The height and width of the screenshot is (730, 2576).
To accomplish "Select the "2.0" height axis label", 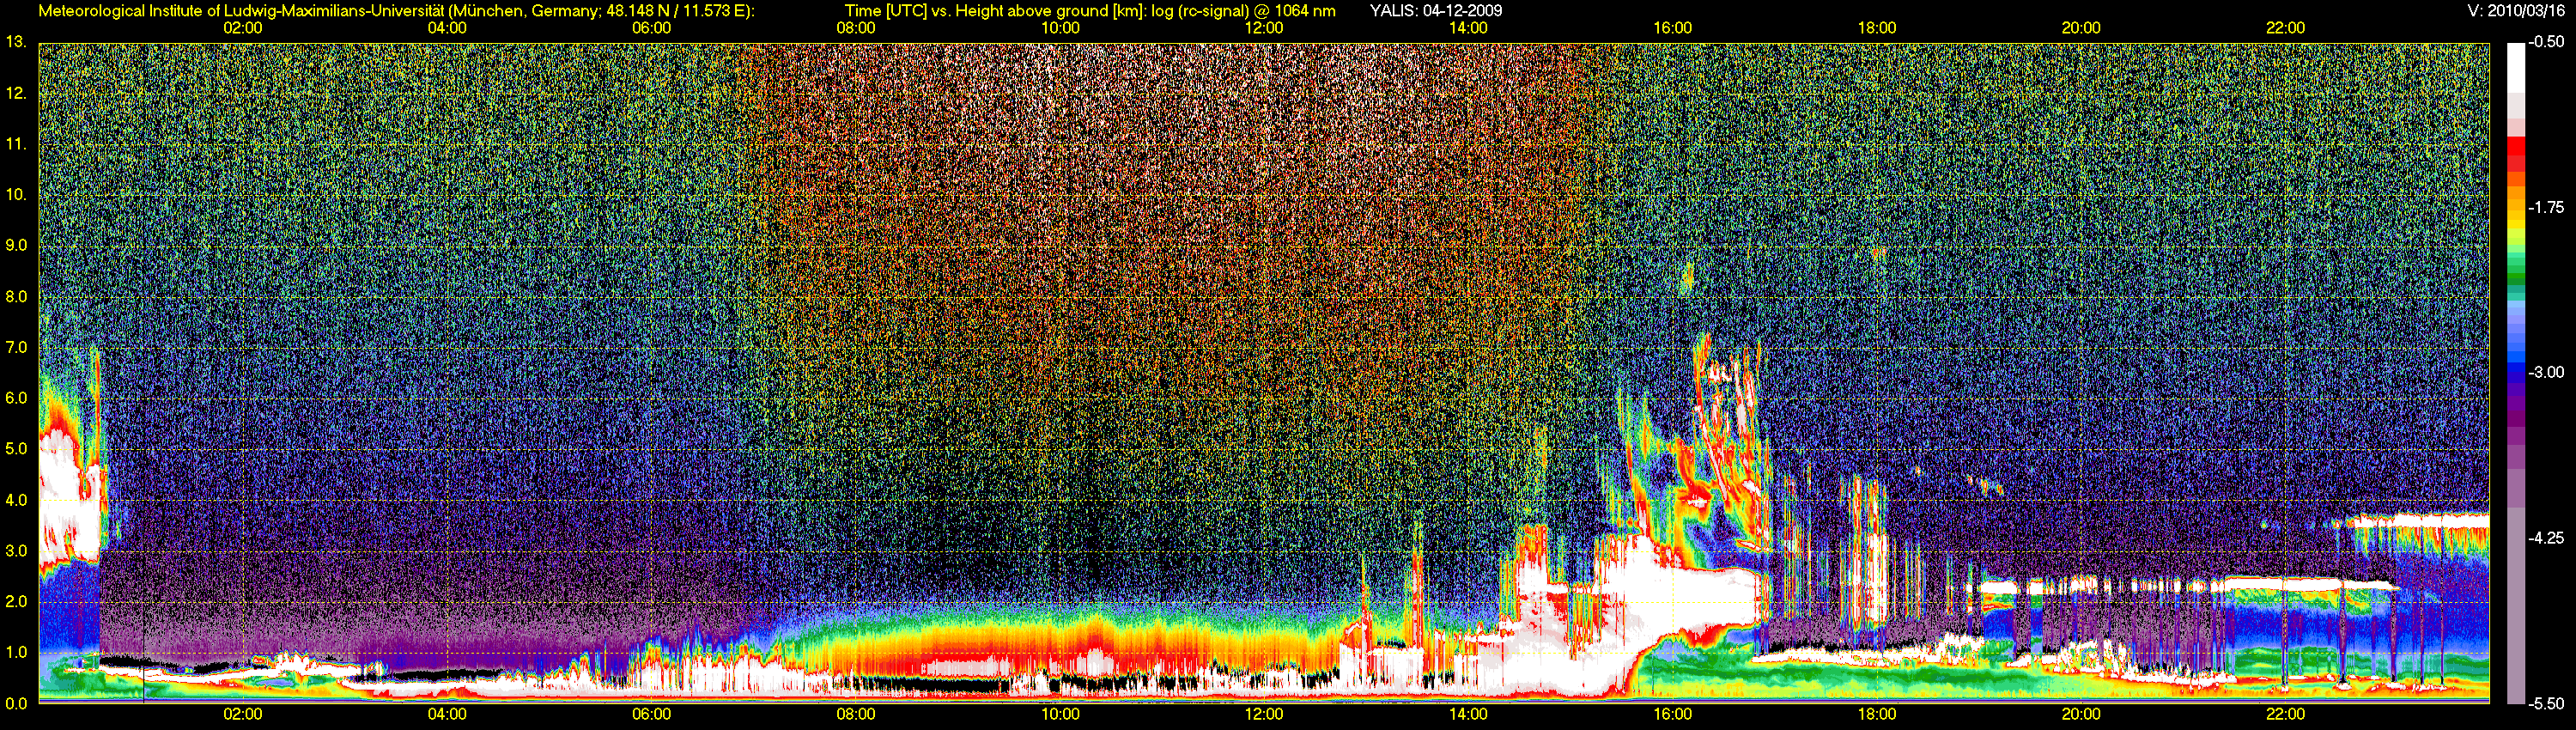I will click(x=16, y=601).
